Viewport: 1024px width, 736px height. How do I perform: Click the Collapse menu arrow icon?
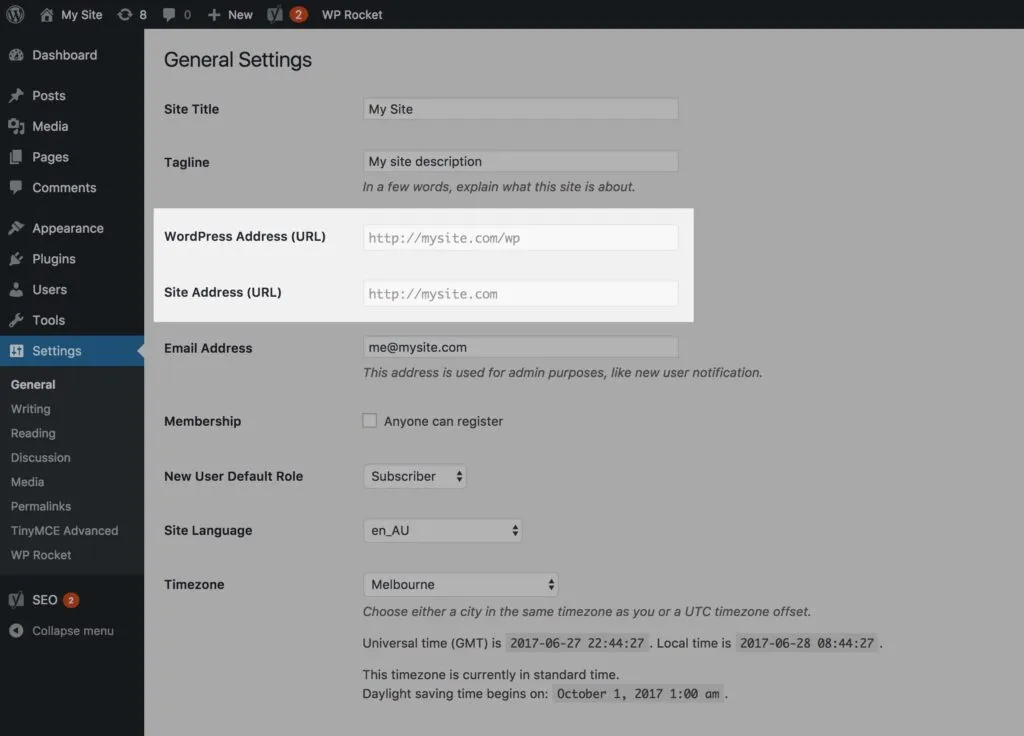pos(16,631)
